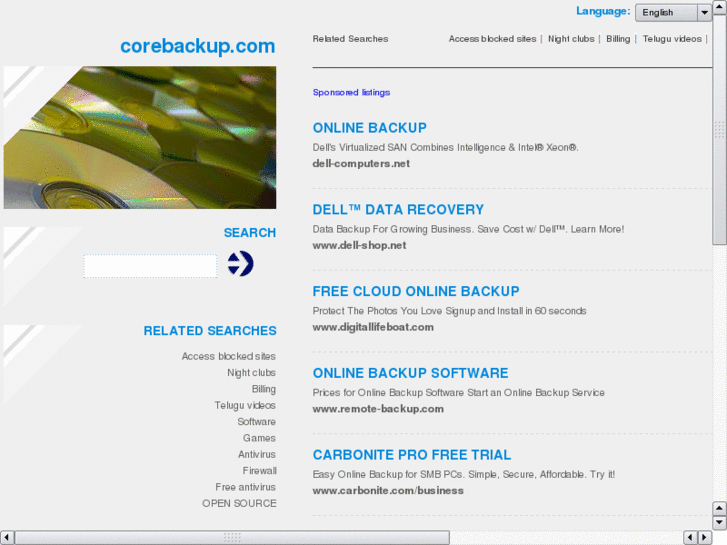Open Free antivirus in sidebar related searches
Viewport: 727px width, 545px height.
tap(245, 487)
